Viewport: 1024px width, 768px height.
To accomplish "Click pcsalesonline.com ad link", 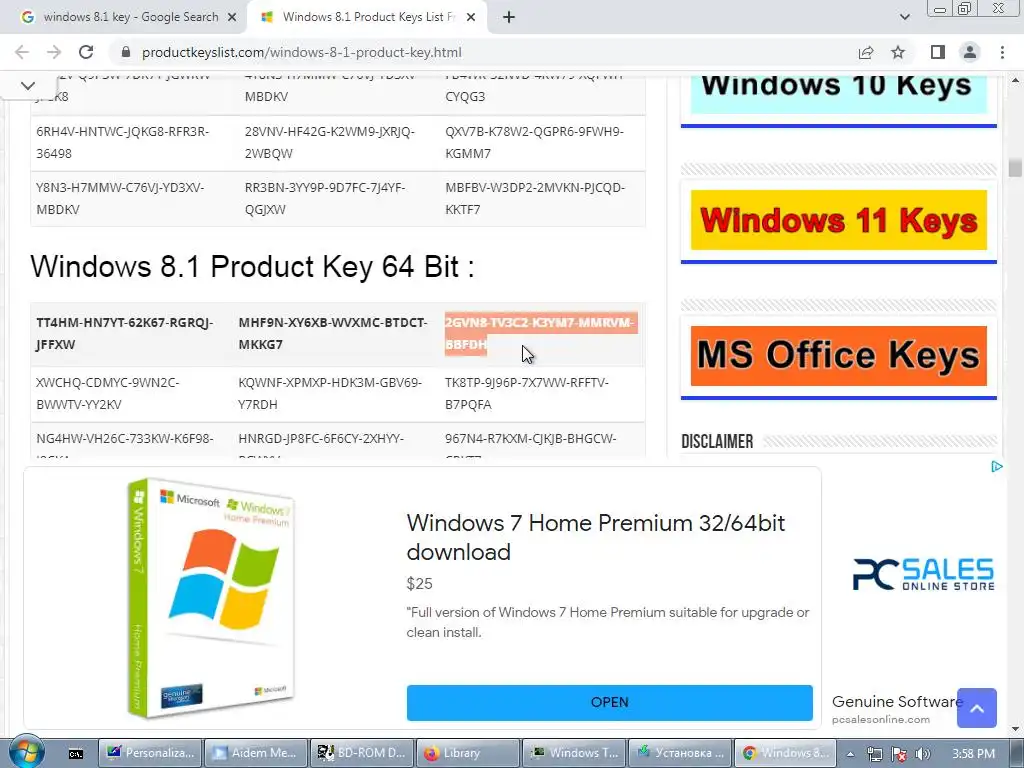I will tap(880, 719).
